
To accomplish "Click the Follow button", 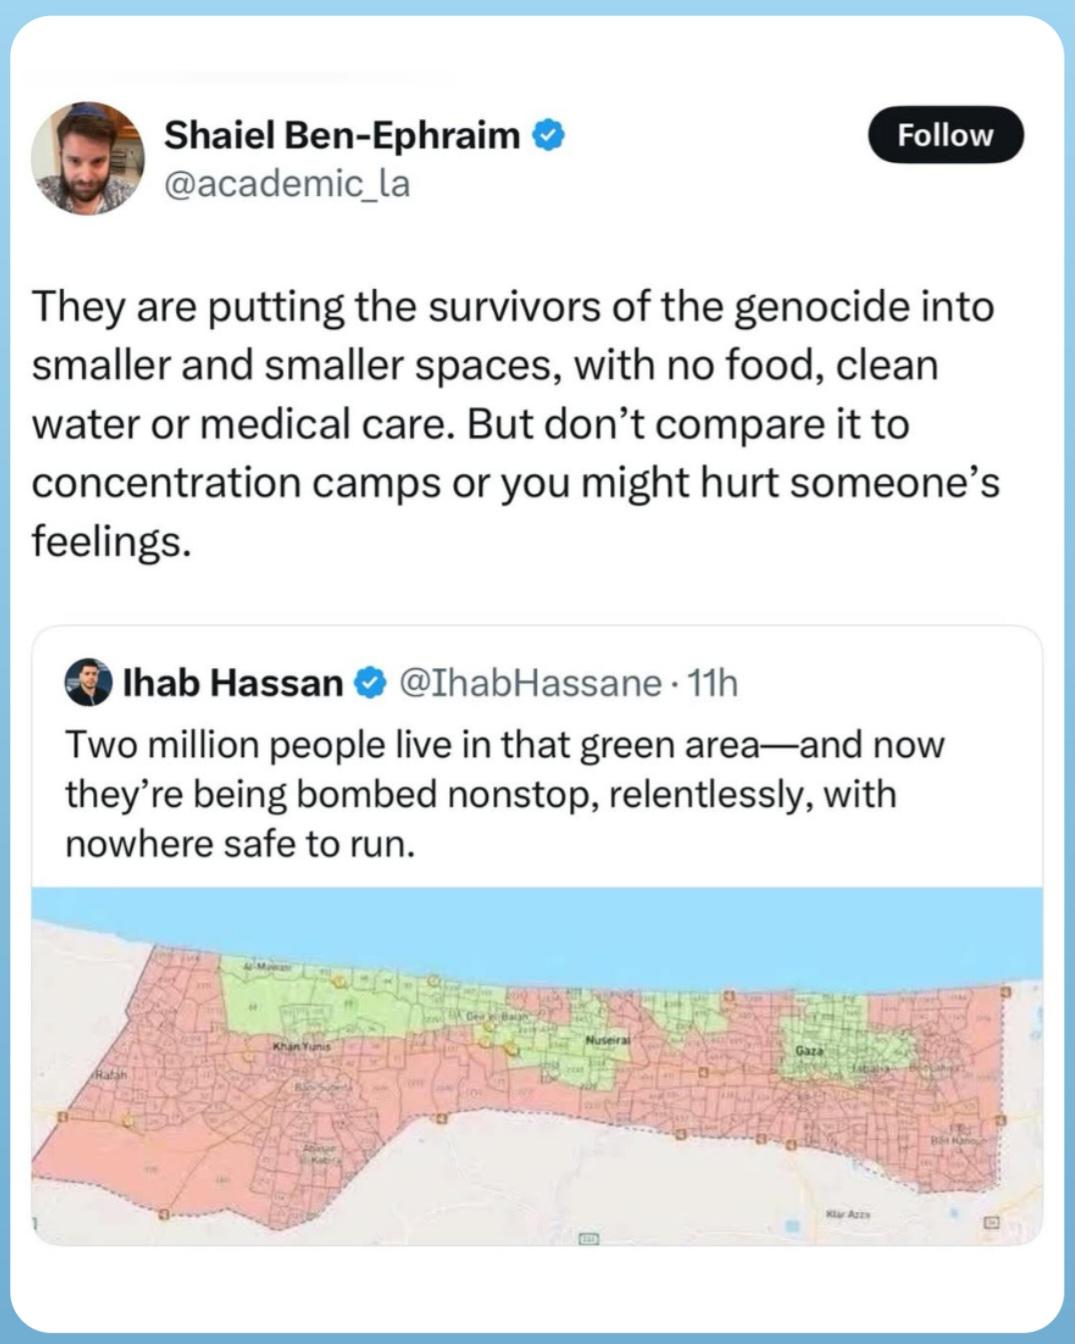I will [x=945, y=135].
